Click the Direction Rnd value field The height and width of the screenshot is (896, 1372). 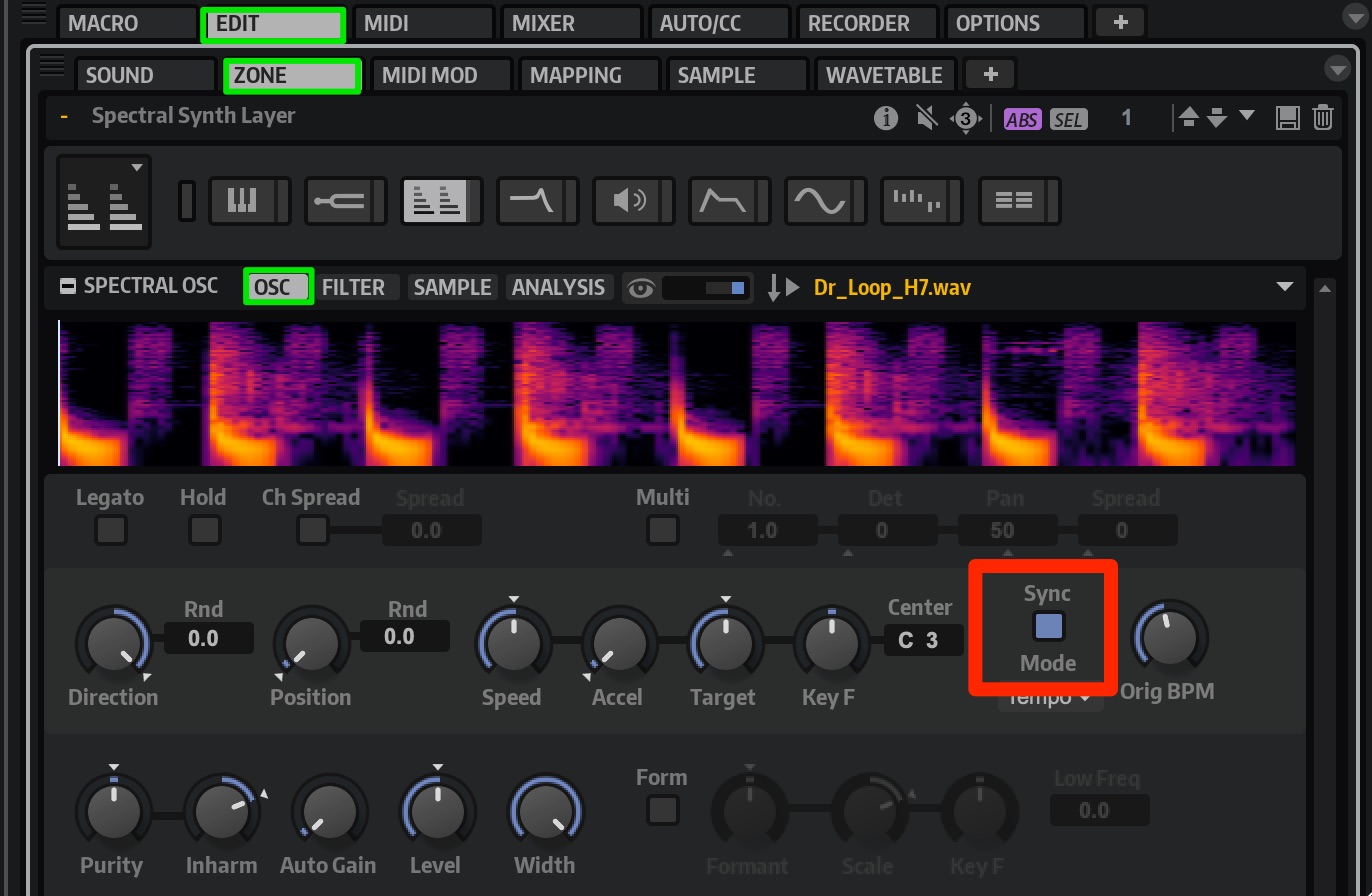(x=207, y=638)
